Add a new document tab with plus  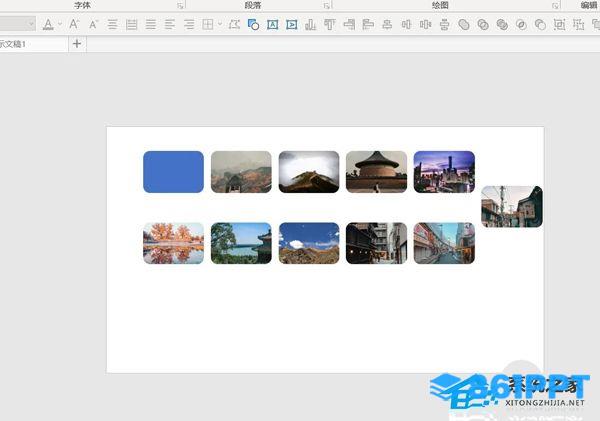[x=77, y=44]
